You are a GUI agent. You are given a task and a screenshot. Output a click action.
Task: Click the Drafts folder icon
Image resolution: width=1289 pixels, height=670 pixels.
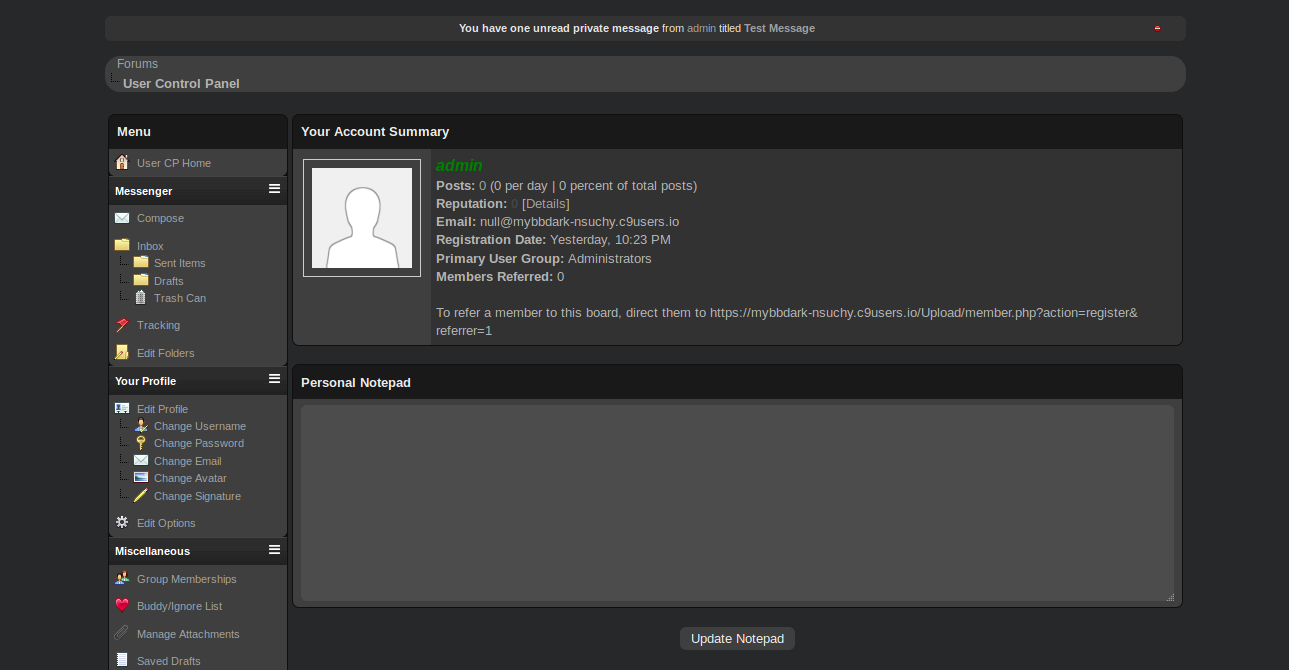point(141,280)
